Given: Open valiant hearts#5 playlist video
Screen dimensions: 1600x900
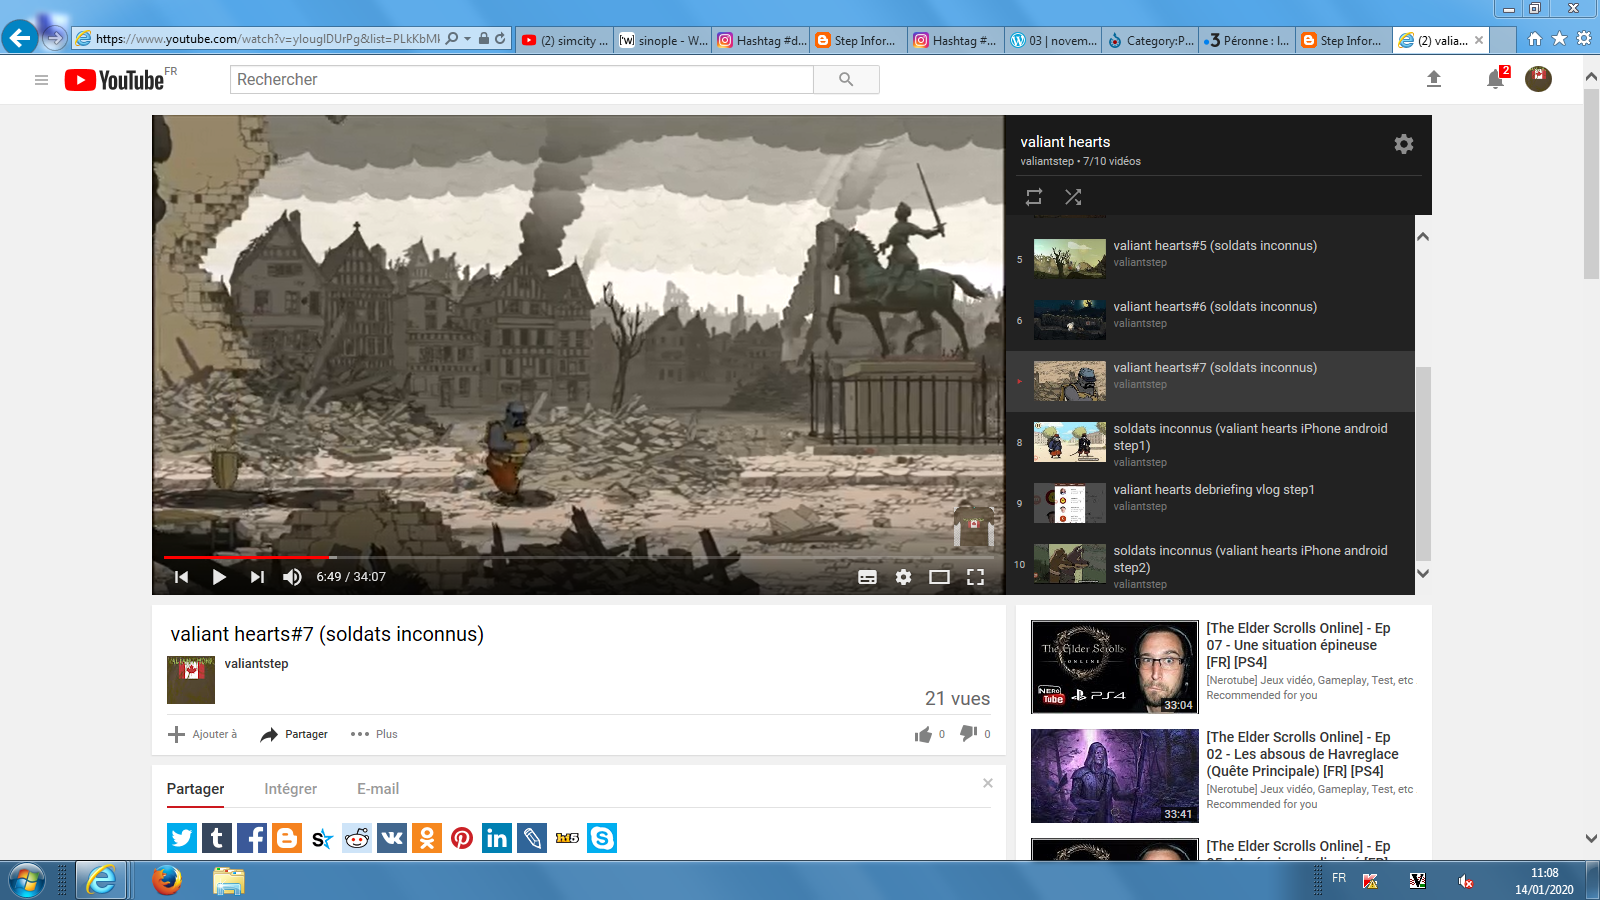Looking at the screenshot, I should [x=1210, y=259].
